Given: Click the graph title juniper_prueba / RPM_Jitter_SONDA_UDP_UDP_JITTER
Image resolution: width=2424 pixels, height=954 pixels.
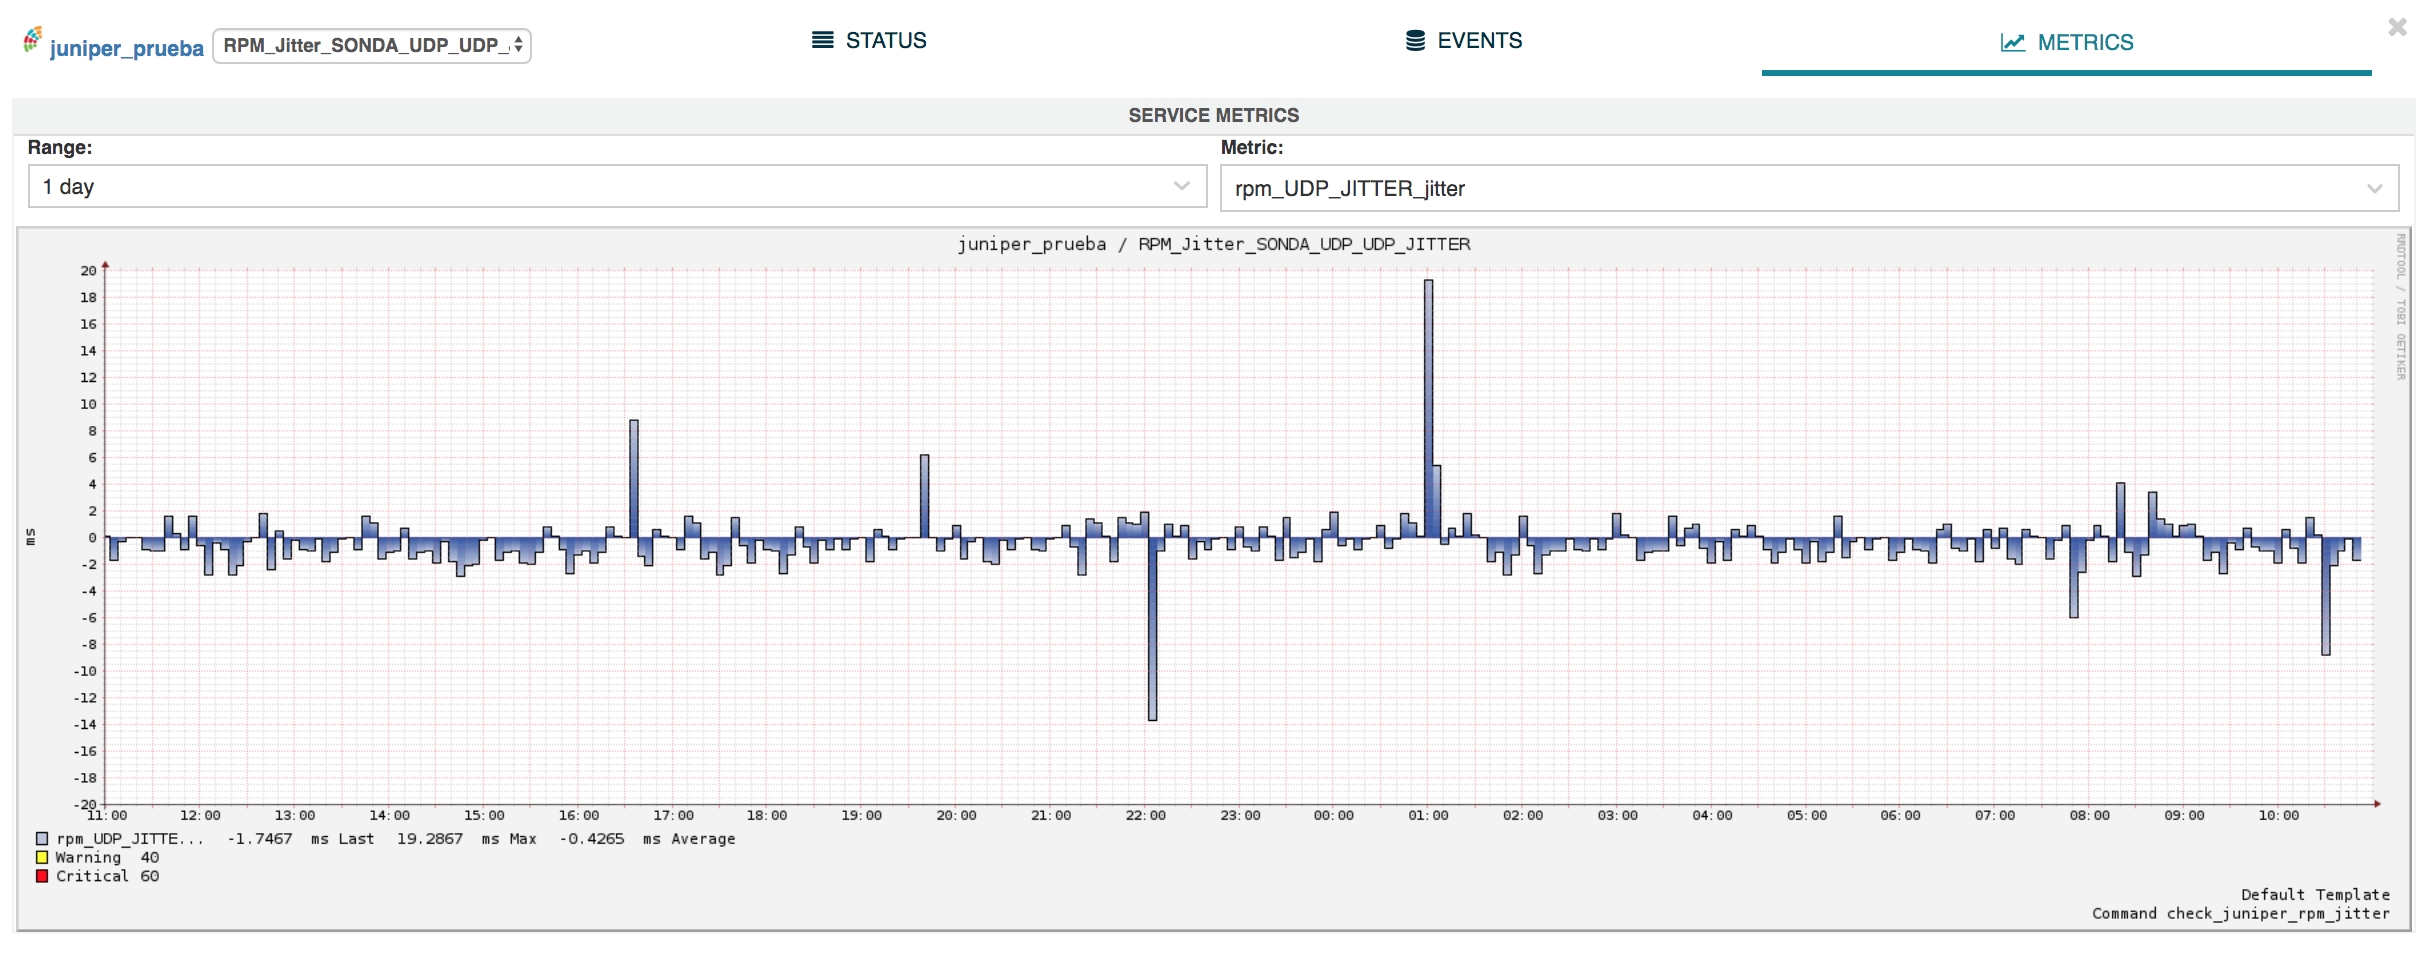Looking at the screenshot, I should (x=1213, y=244).
